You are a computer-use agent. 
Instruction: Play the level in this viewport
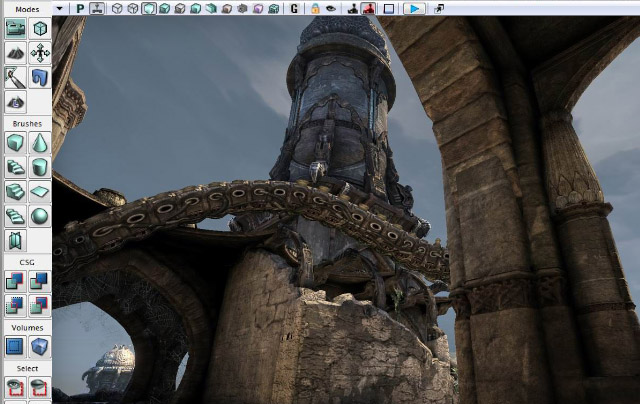413,8
